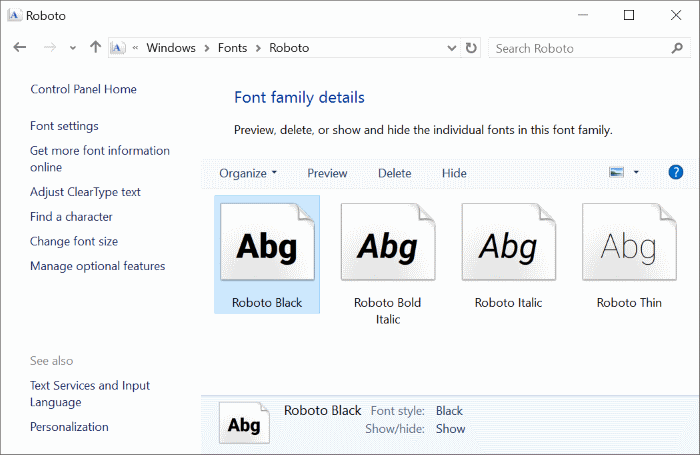700x455 pixels.
Task: Open the recent locations dropdown arrow
Action: (73, 48)
